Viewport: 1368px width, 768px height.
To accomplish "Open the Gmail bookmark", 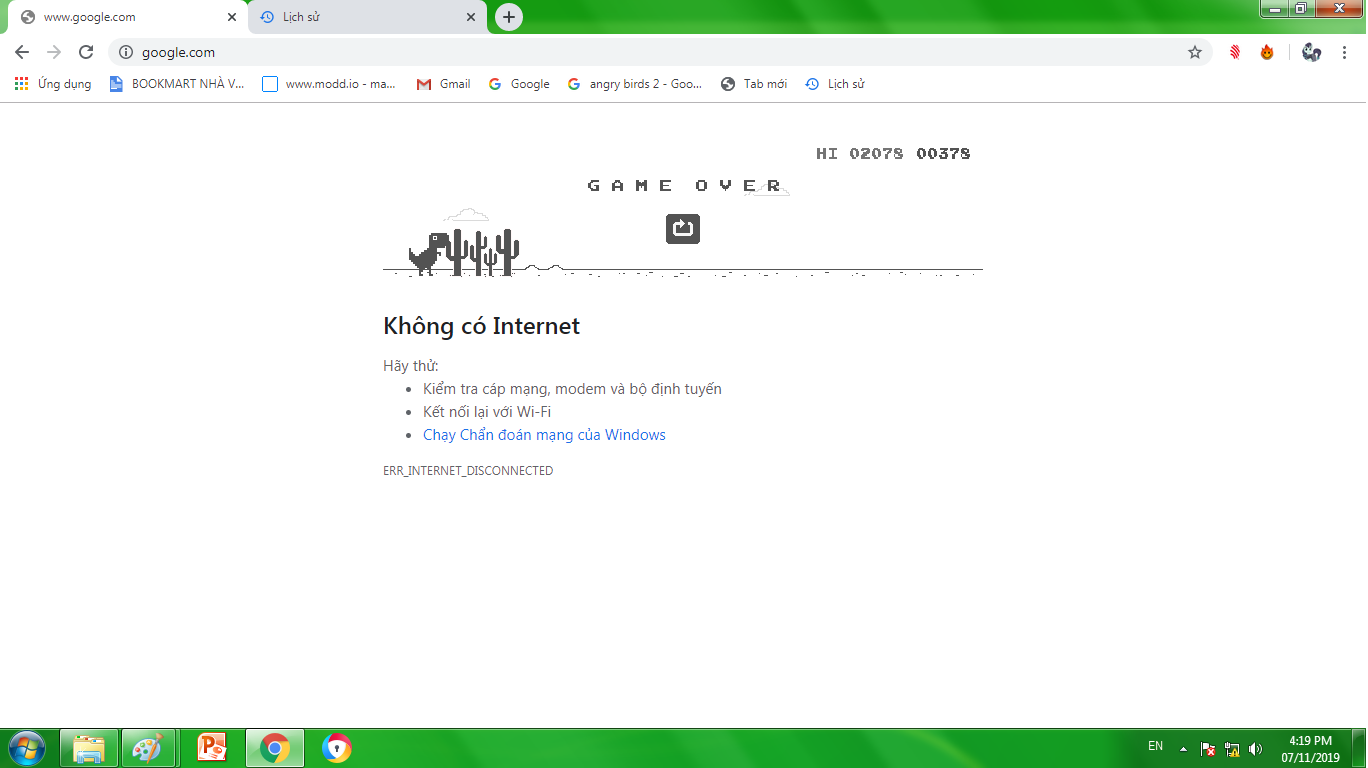I will [443, 84].
